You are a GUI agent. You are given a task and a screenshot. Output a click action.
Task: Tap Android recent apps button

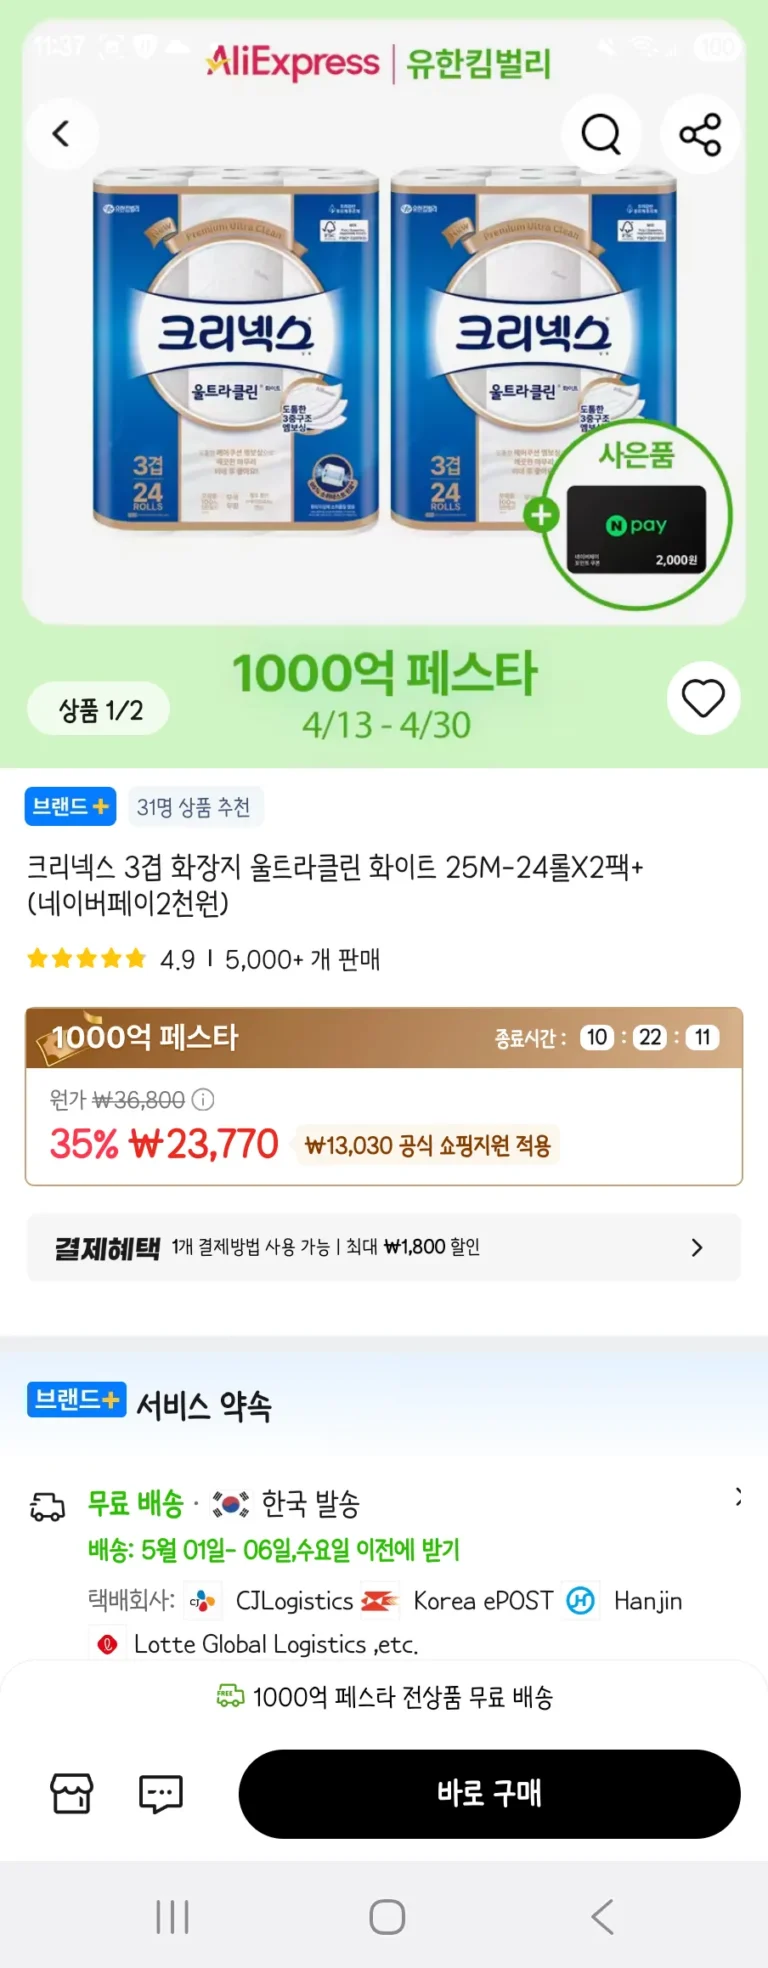[172, 1917]
